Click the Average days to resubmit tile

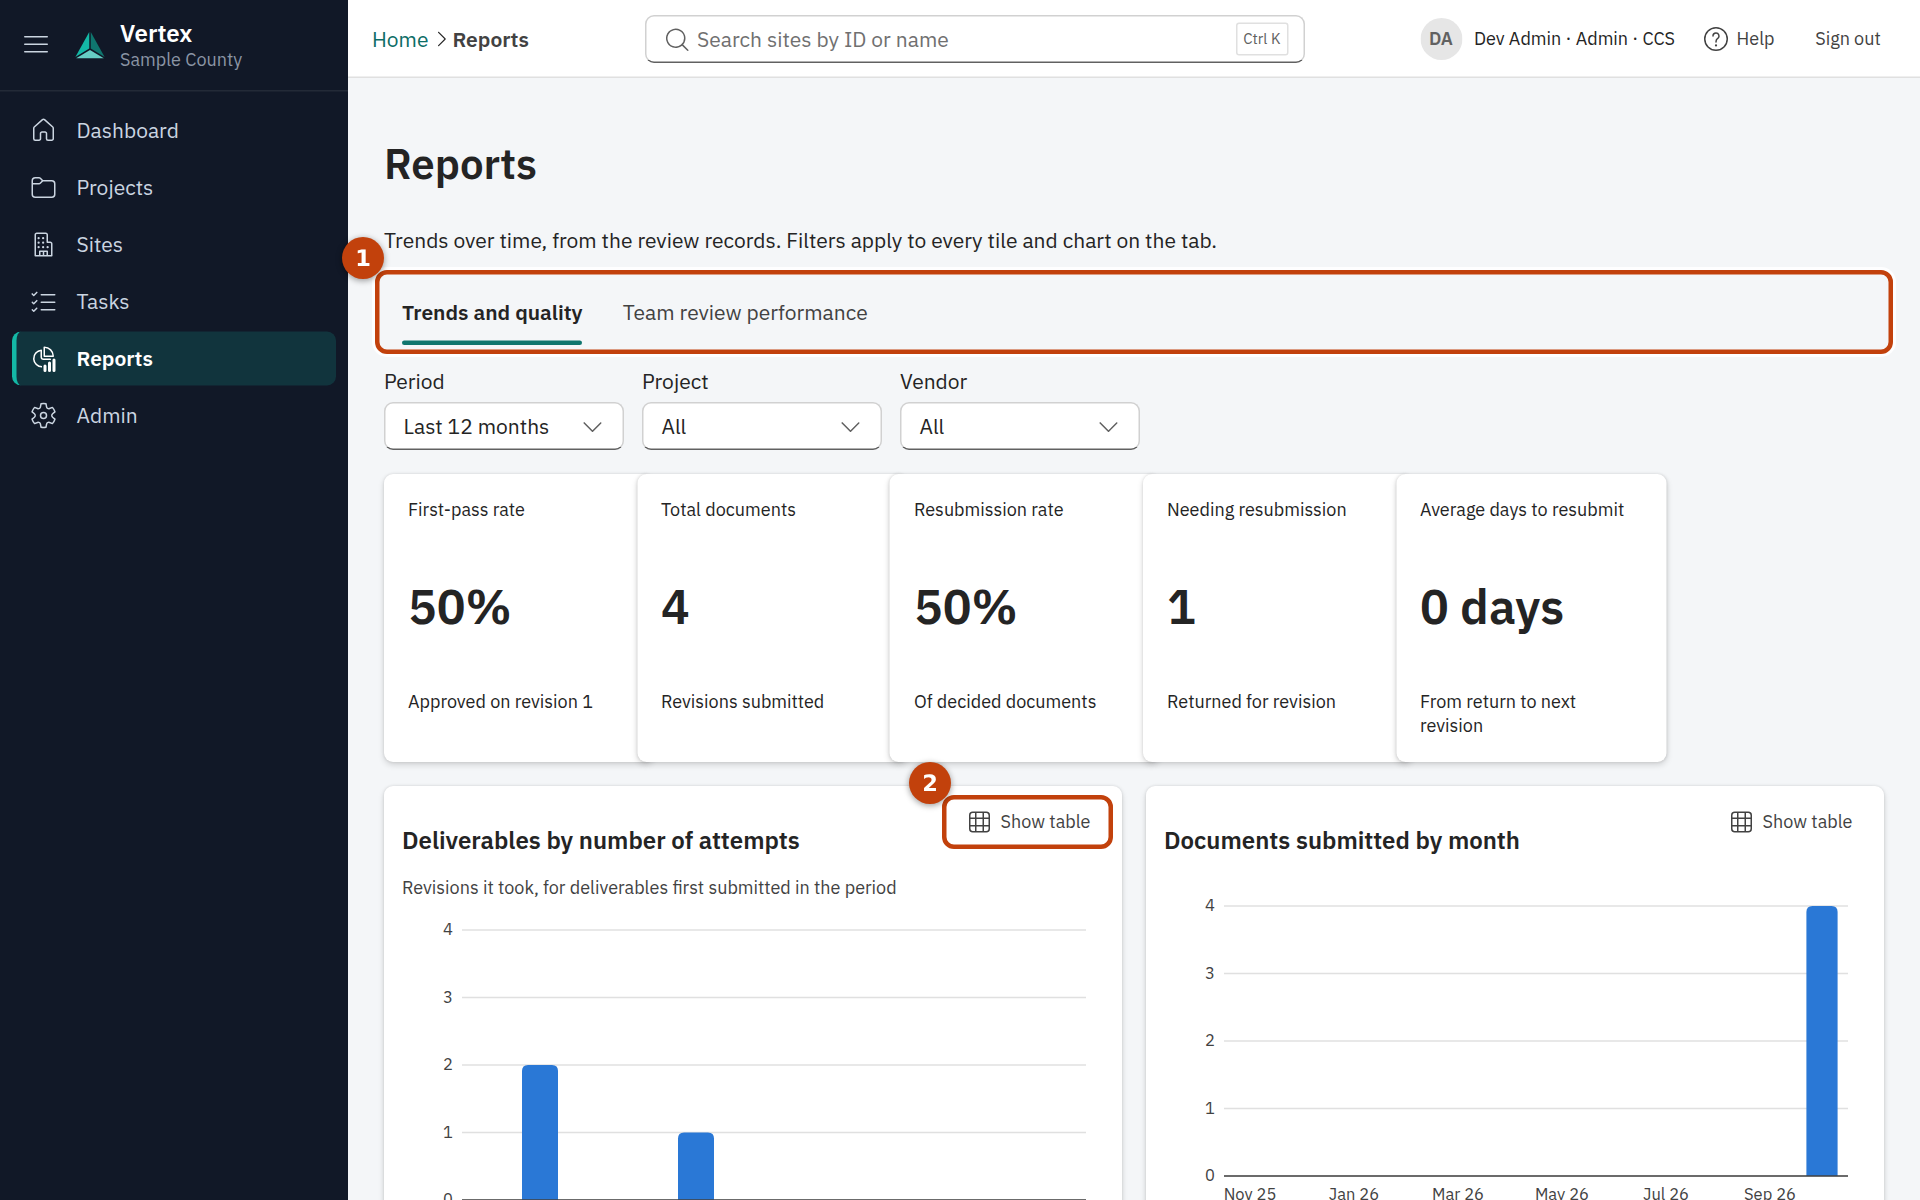[1531, 618]
